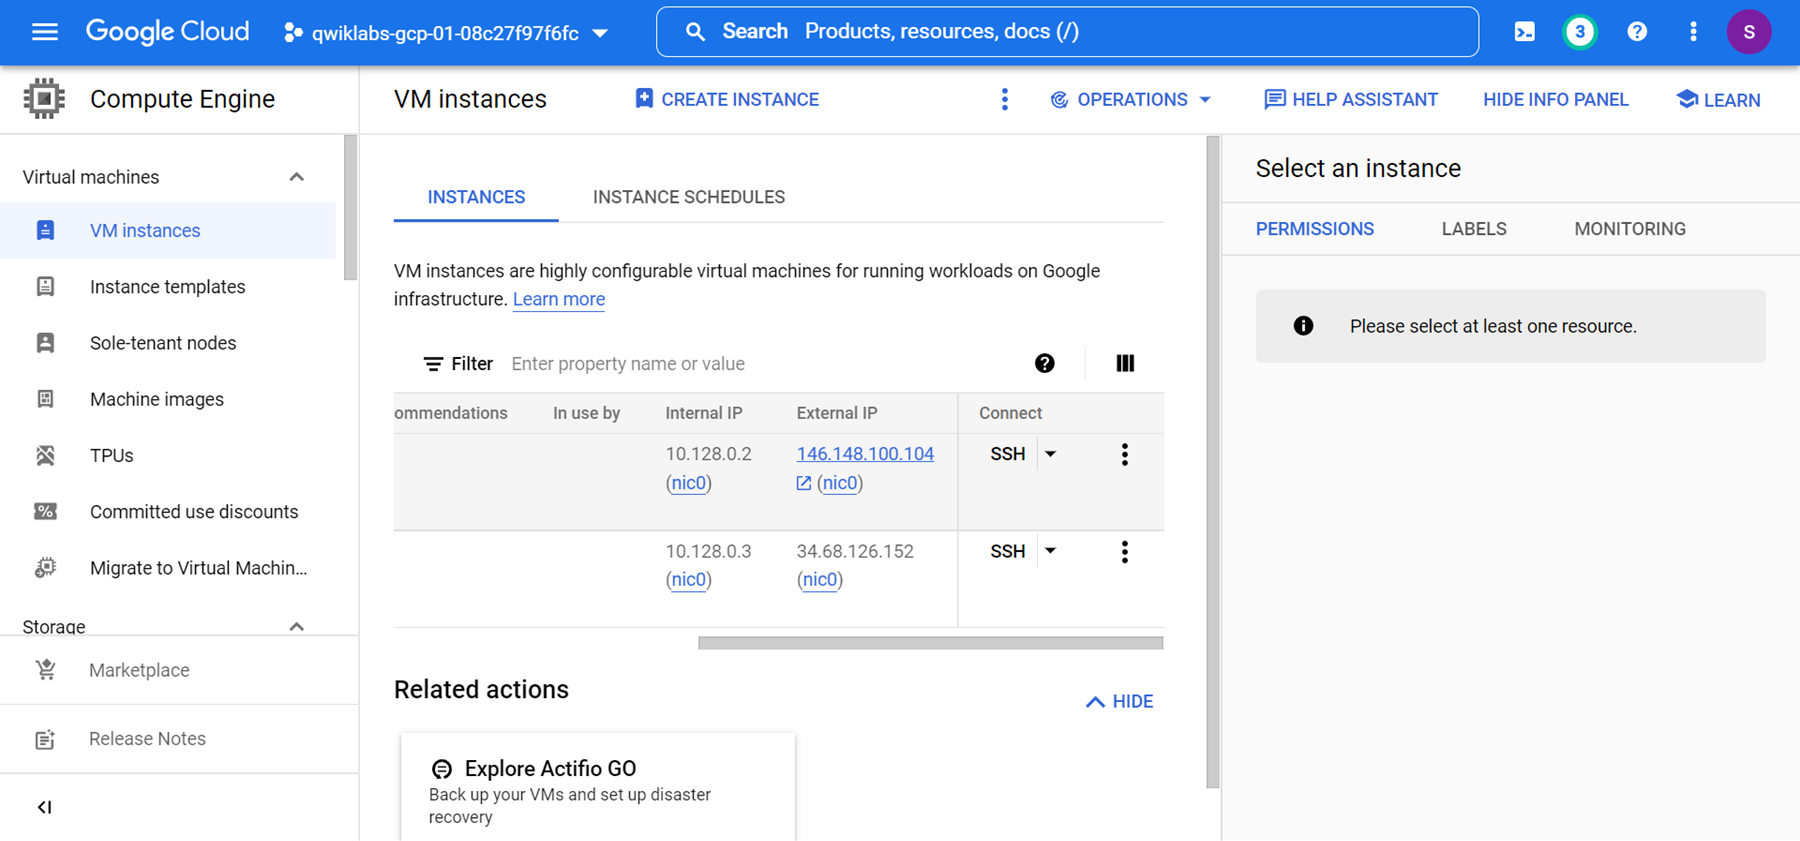
Task: Click the Google Cloud logo
Action: tap(167, 32)
